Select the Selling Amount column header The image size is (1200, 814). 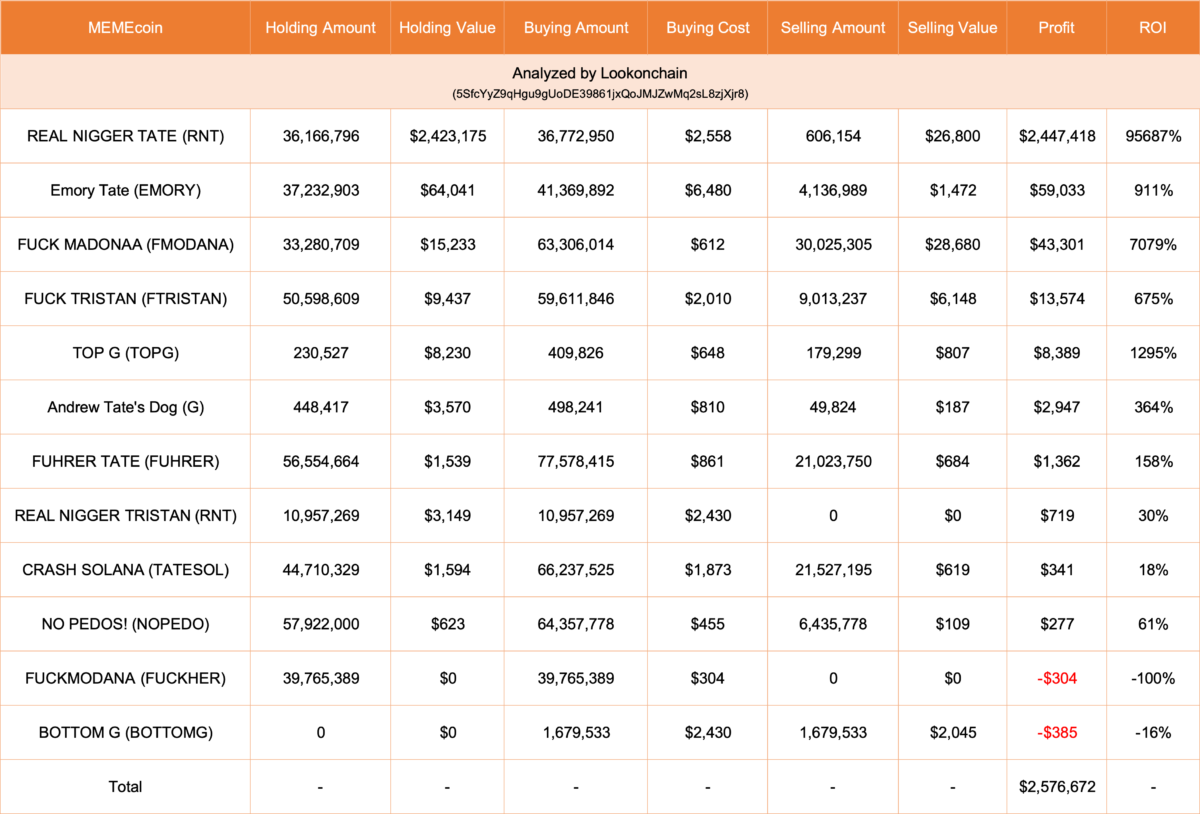tap(833, 28)
